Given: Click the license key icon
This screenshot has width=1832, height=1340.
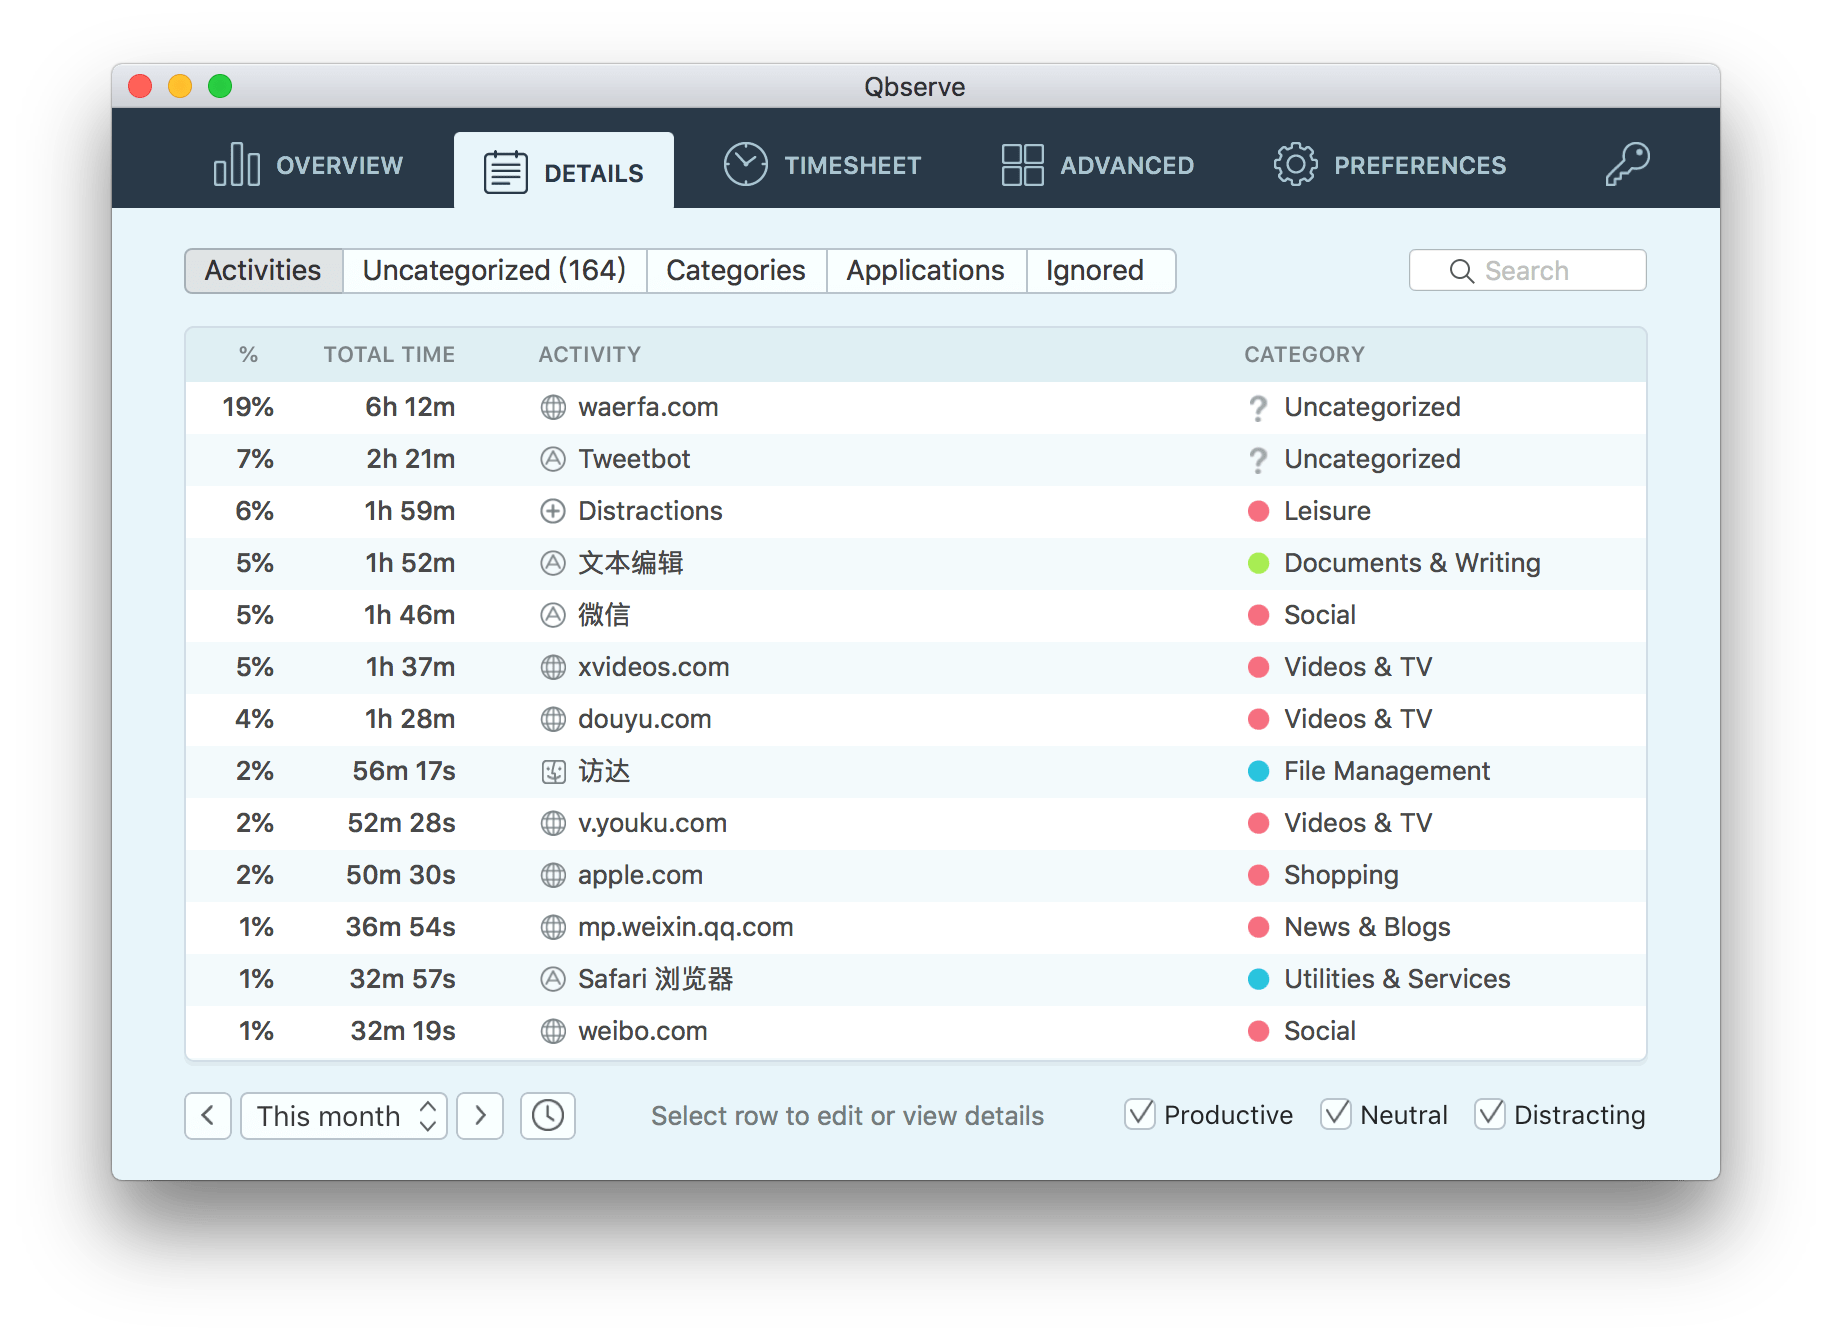Looking at the screenshot, I should pos(1627,164).
